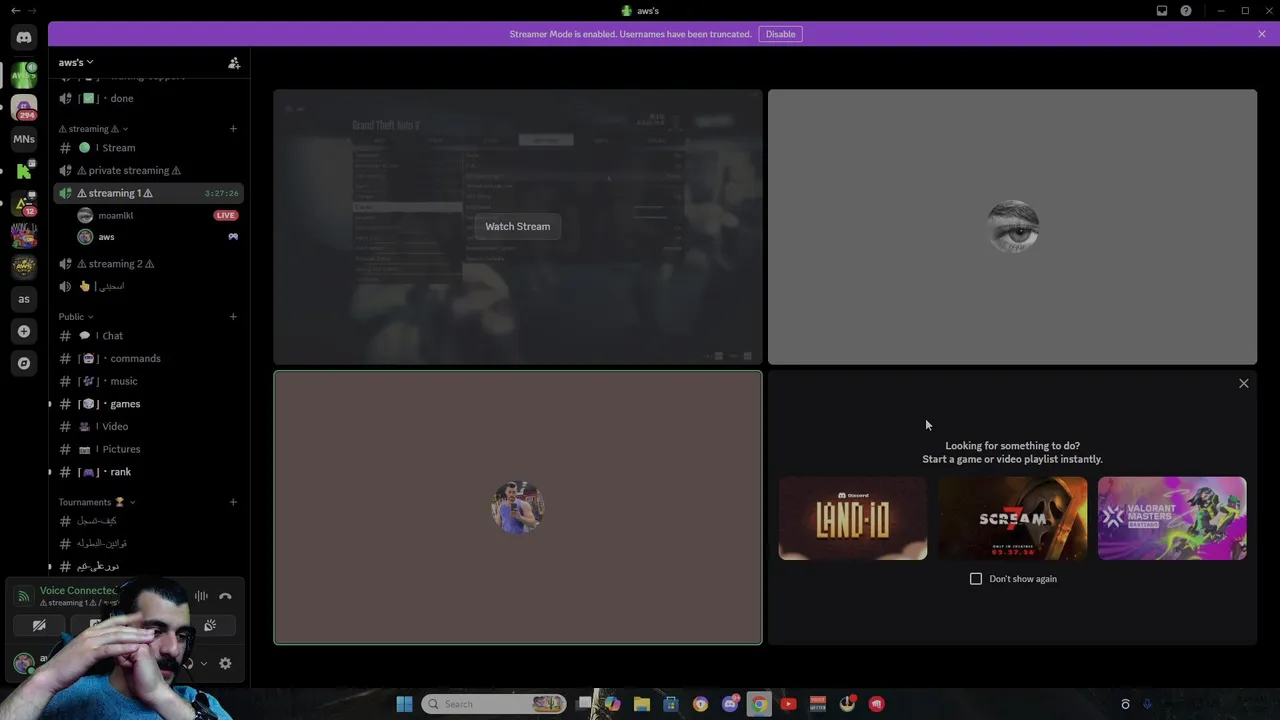Select the highlighted user video tile
Viewport: 1280px width, 720px height.
click(518, 508)
